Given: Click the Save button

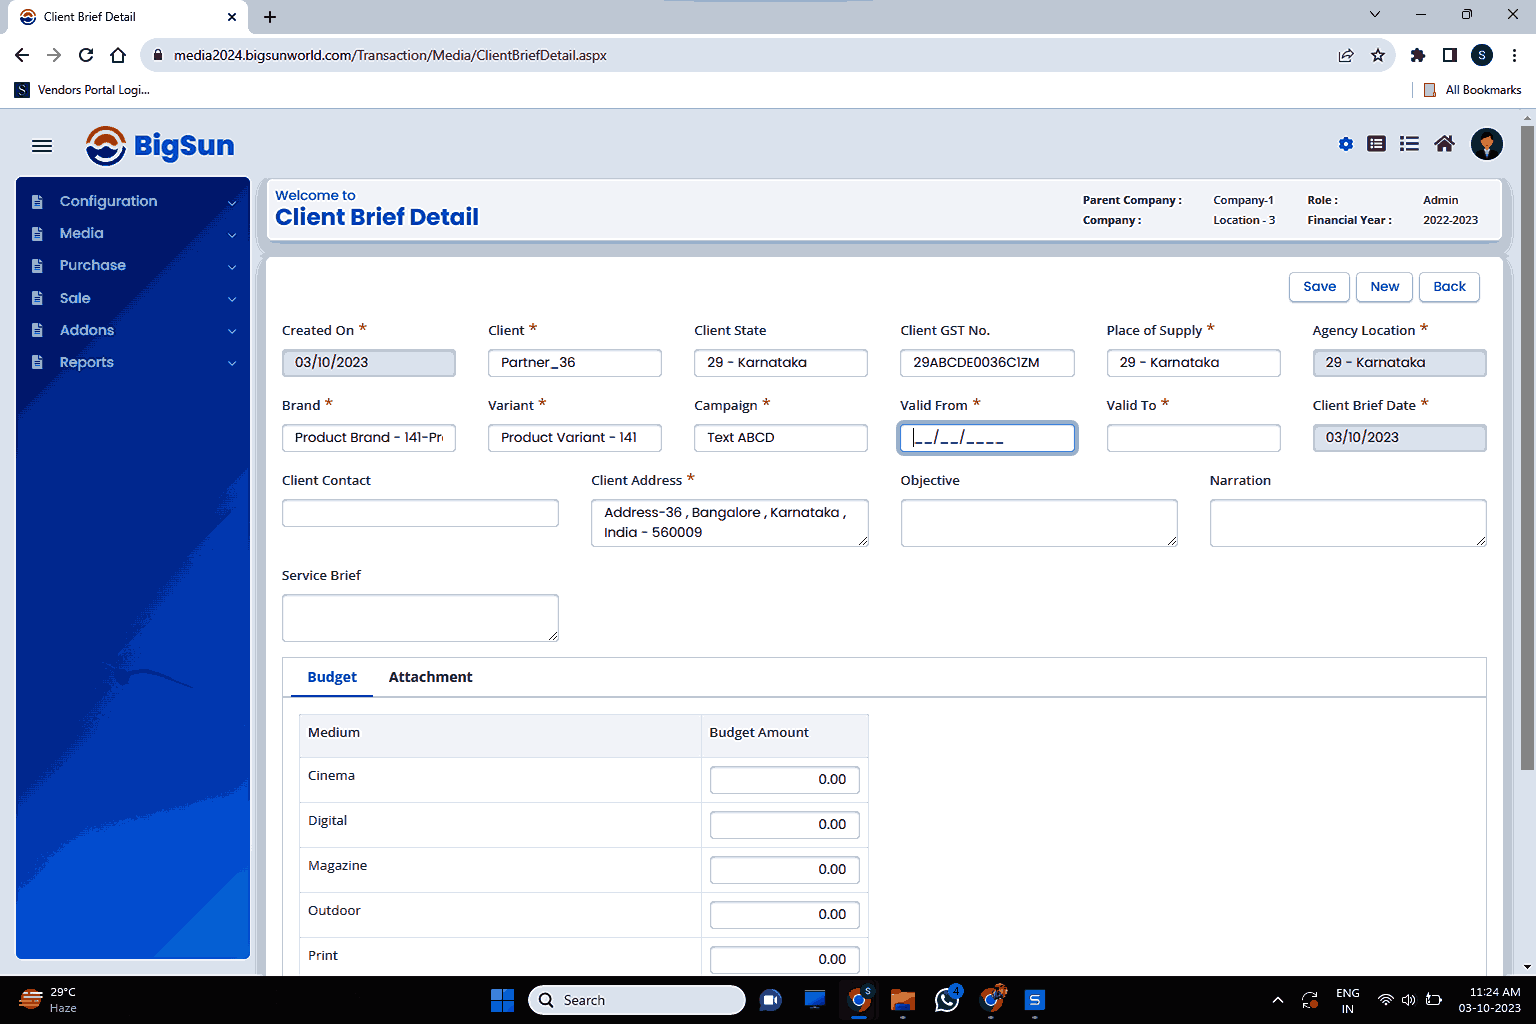Looking at the screenshot, I should point(1319,287).
